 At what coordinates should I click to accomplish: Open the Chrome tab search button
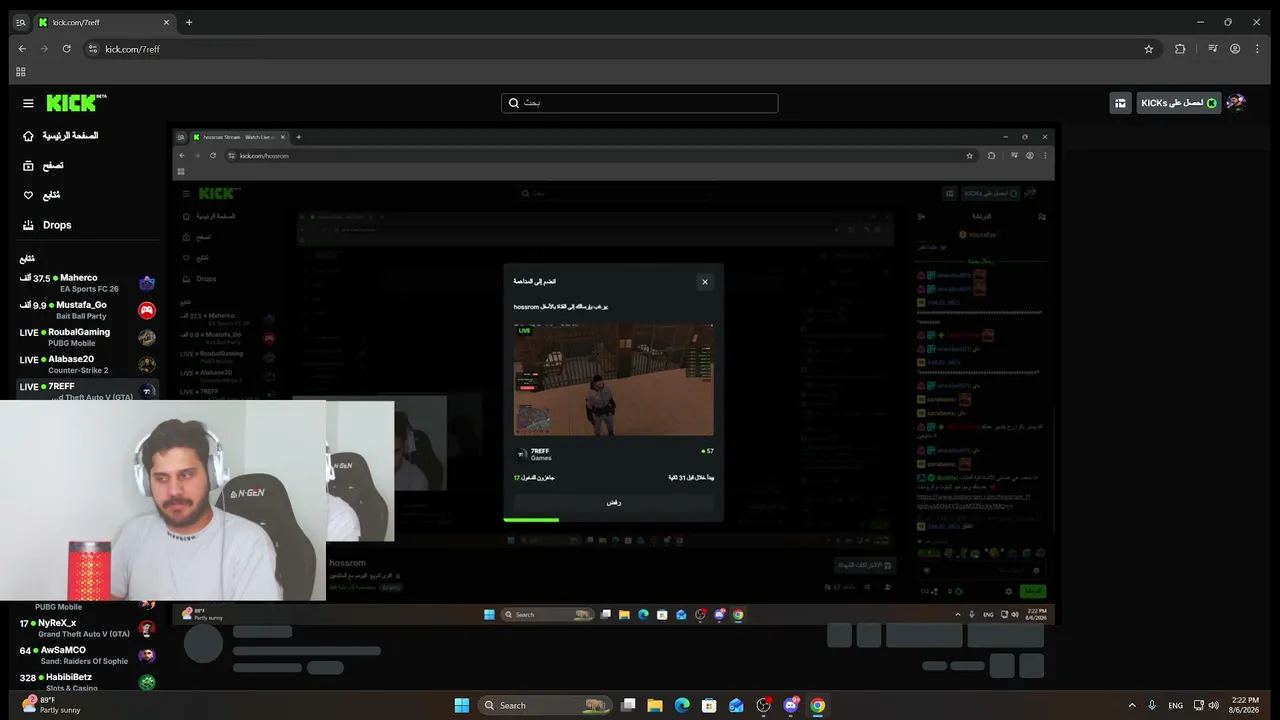[20, 22]
